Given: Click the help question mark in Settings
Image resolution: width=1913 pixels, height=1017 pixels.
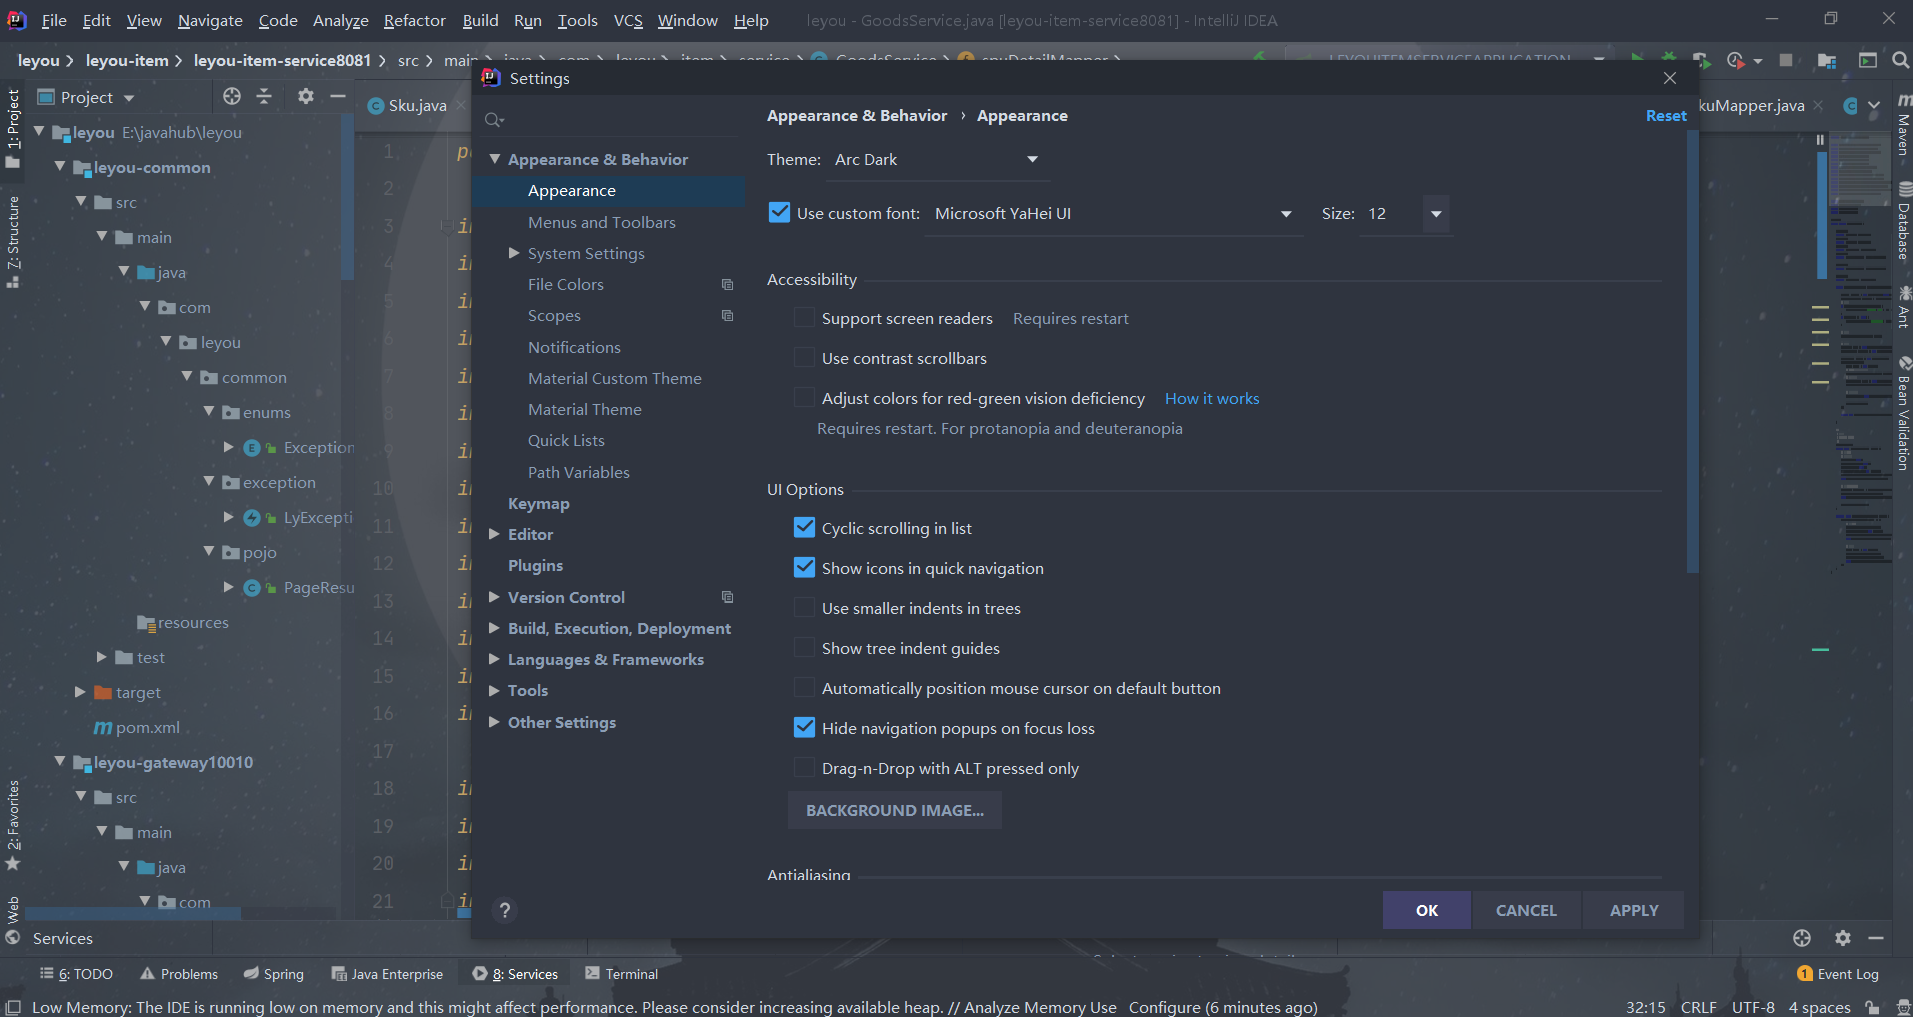Looking at the screenshot, I should pyautogui.click(x=505, y=910).
